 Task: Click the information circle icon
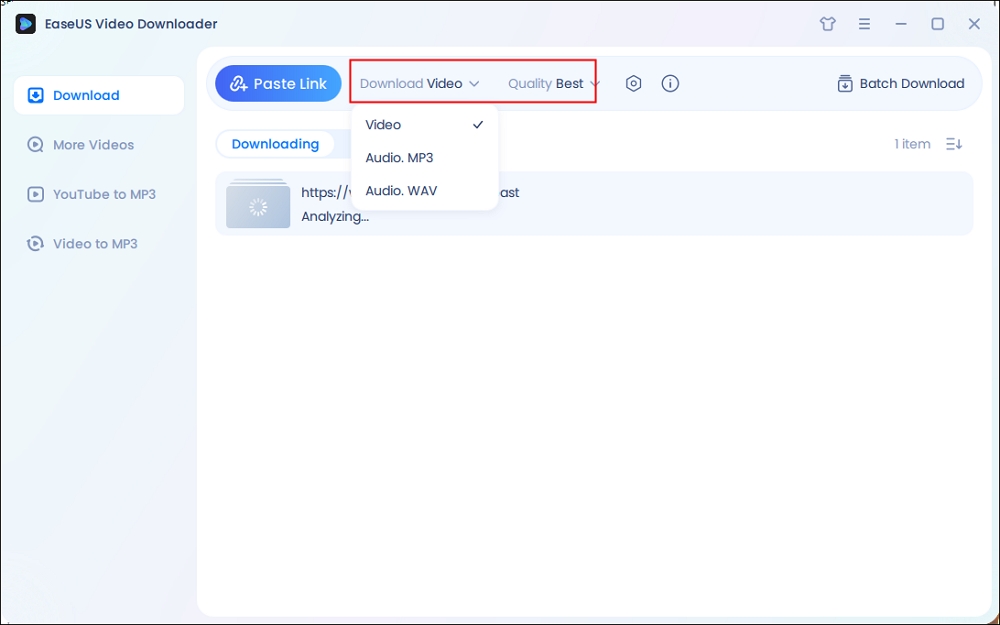[x=670, y=84]
